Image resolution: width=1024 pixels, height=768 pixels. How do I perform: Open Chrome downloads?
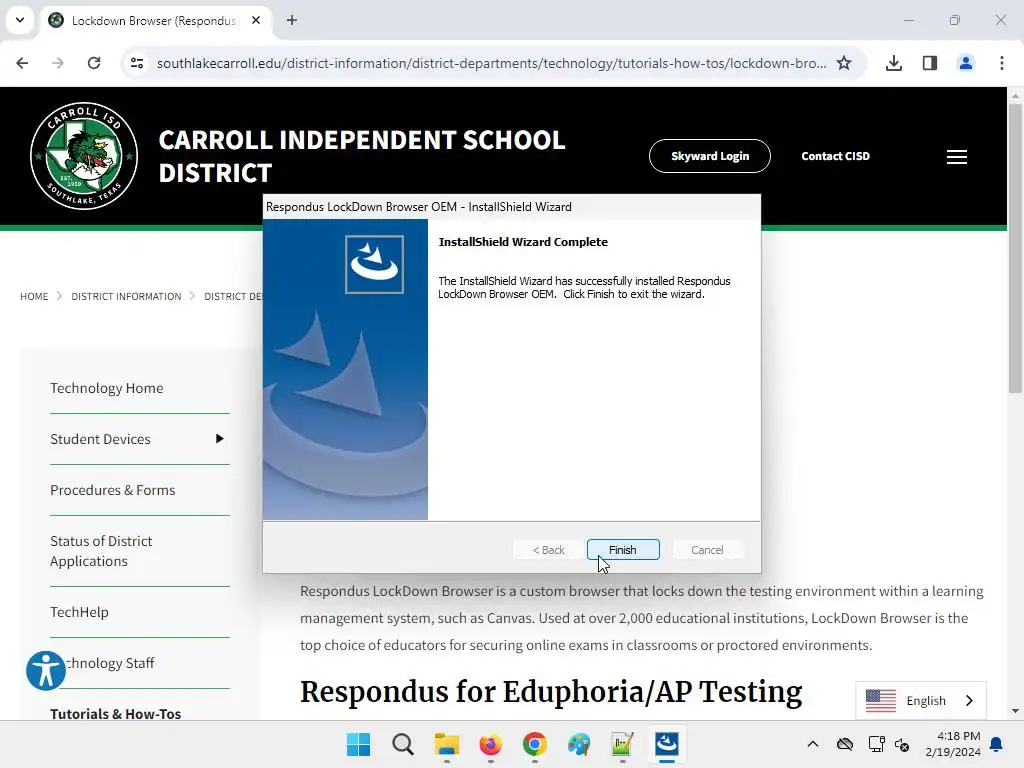pos(894,63)
